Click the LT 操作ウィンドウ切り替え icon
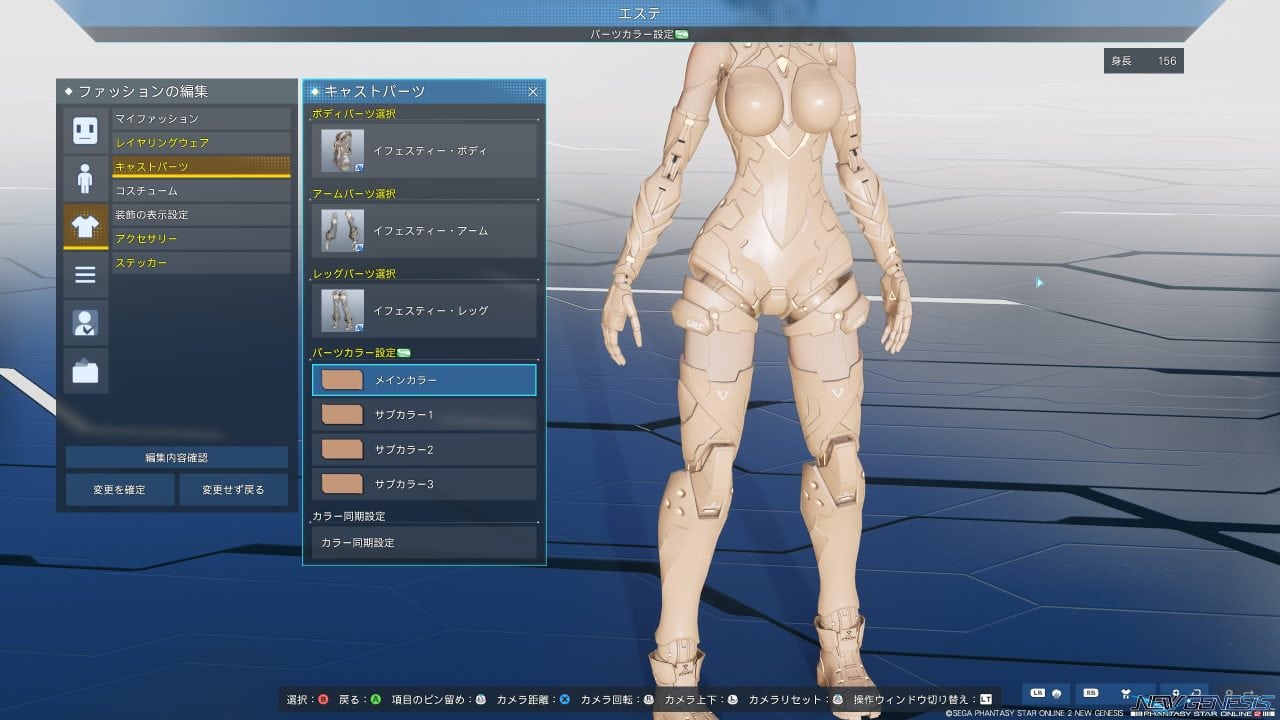1280x720 pixels. click(985, 699)
